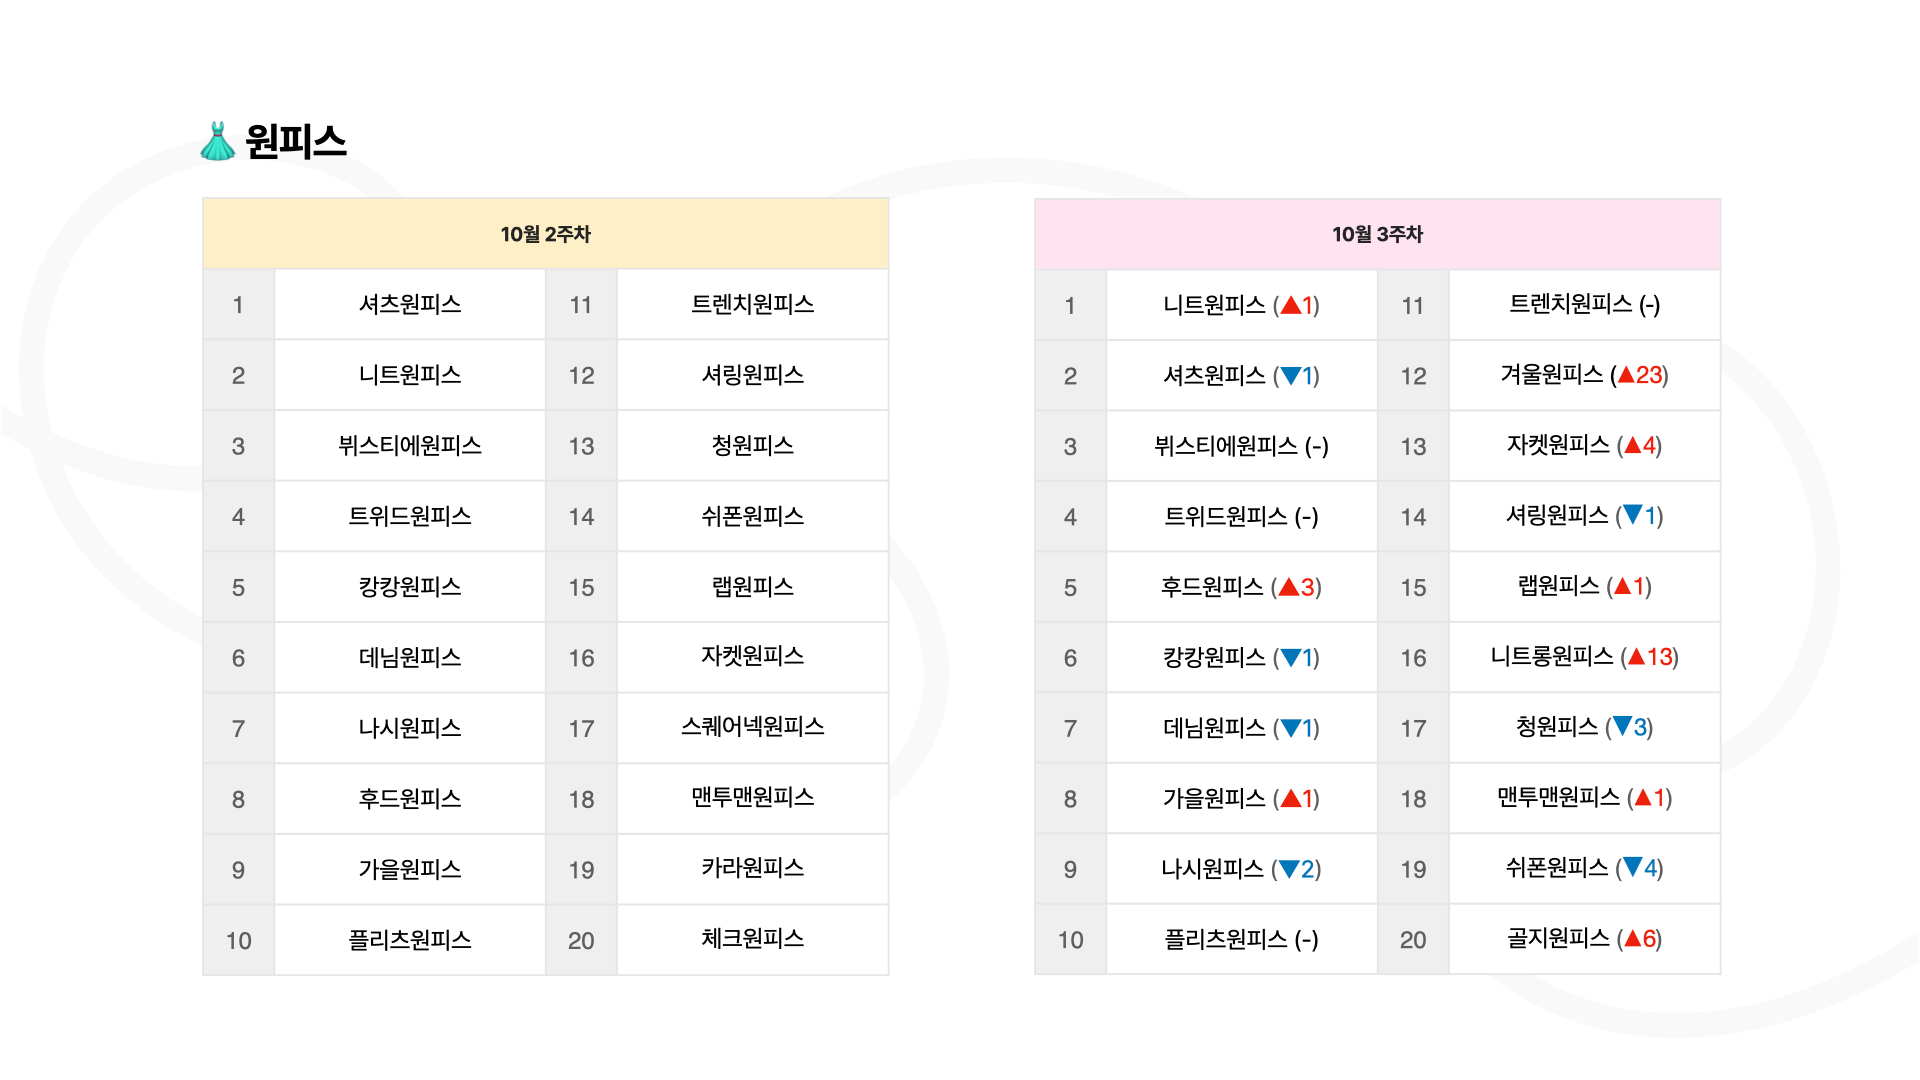
Task: Click rank number 20 beside 체크원피스
Action: coord(581,941)
